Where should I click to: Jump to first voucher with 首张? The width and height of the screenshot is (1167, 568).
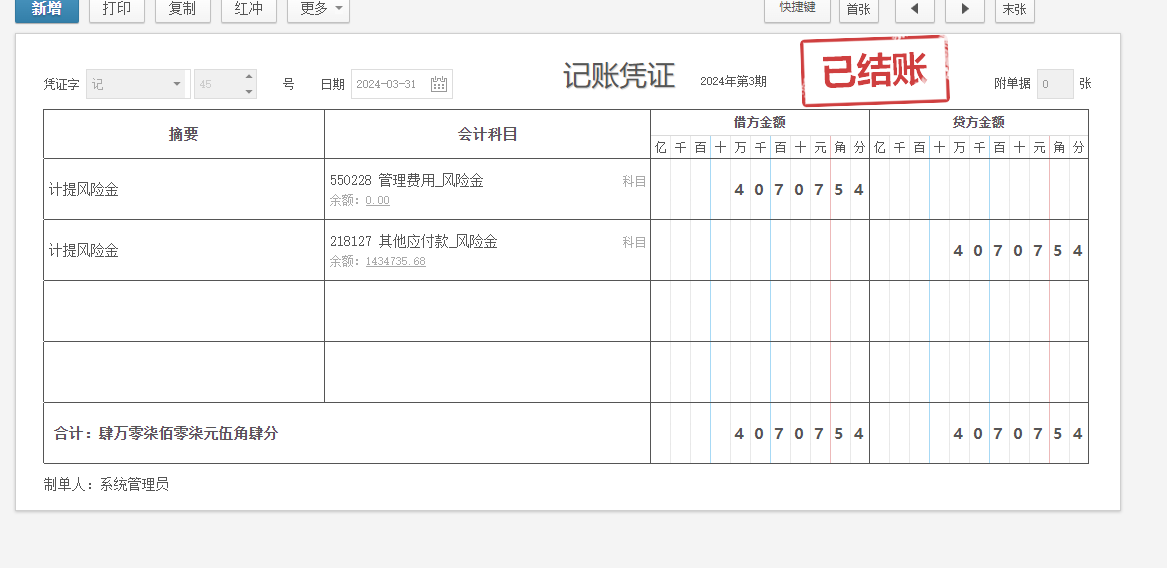pyautogui.click(x=857, y=9)
